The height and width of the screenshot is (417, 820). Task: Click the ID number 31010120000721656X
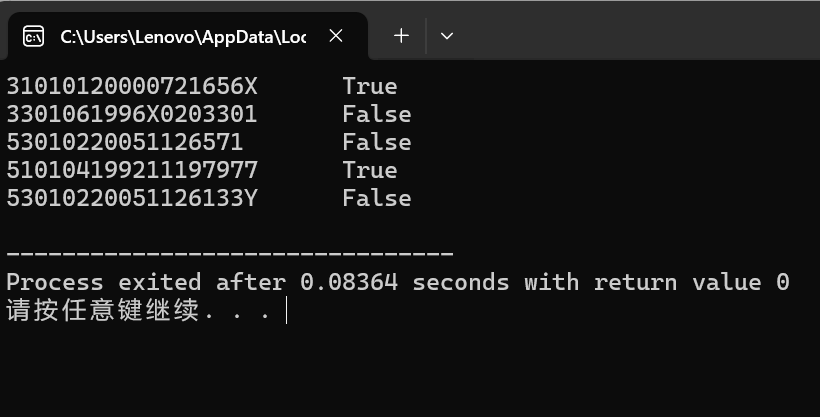click(132, 86)
